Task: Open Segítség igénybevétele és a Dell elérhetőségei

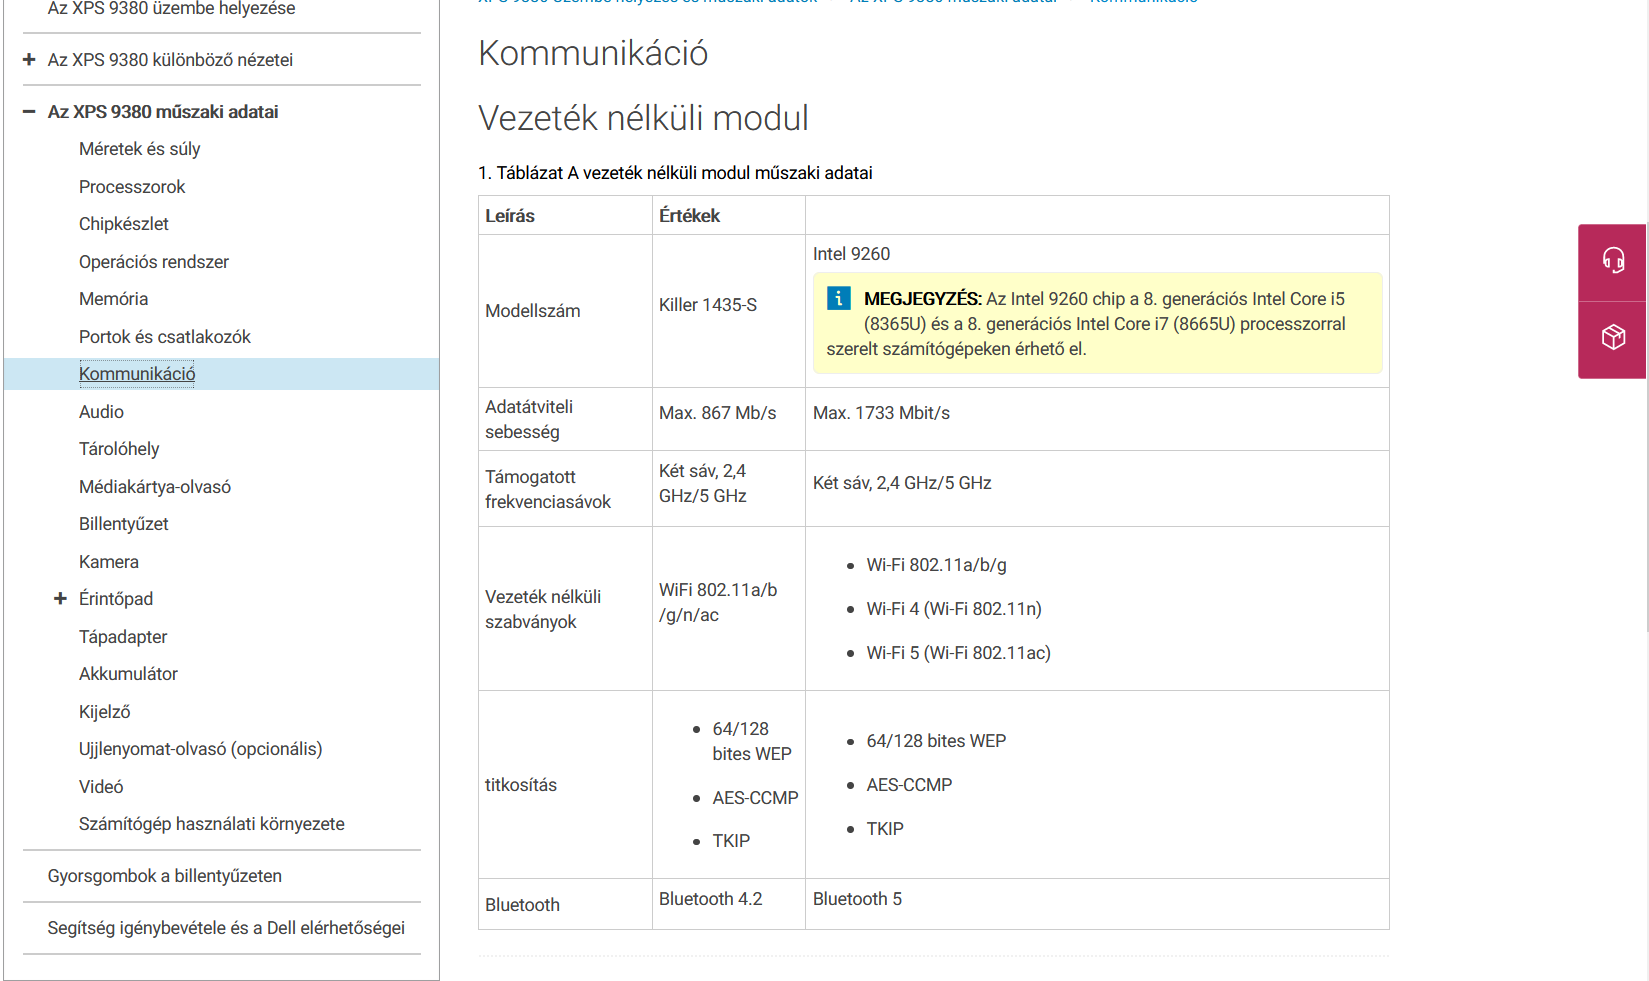Action: coord(226,928)
